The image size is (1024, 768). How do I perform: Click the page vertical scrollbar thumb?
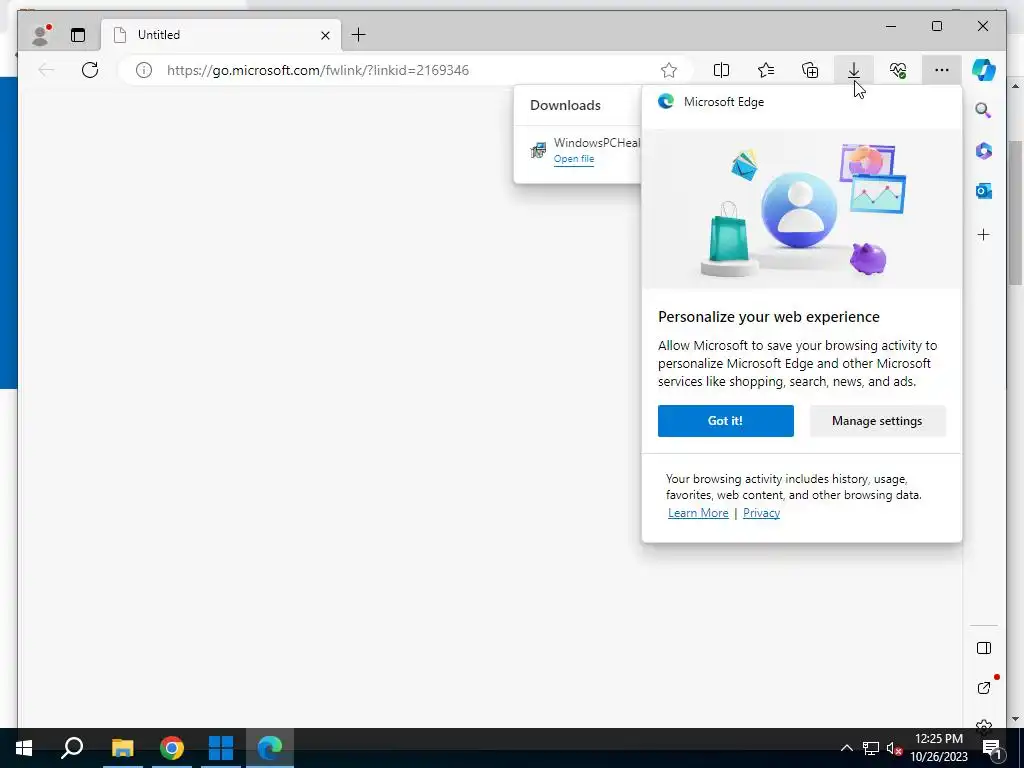(1015, 212)
